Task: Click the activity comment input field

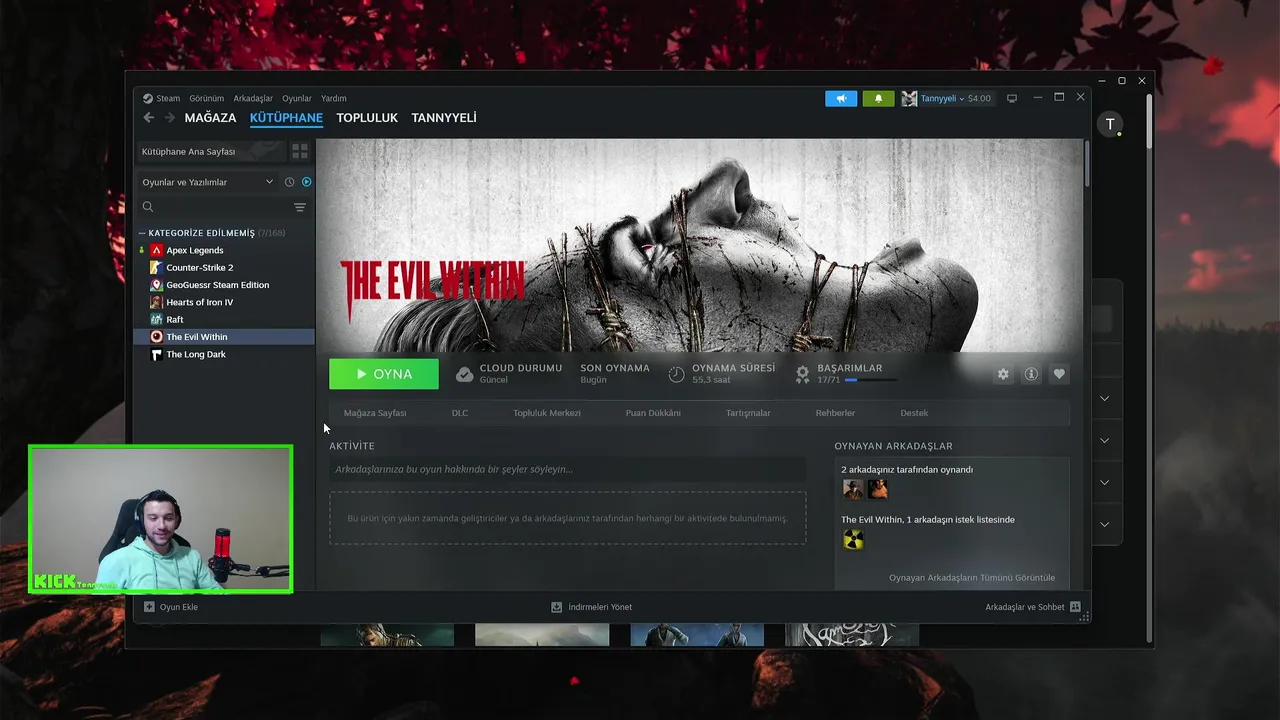Action: (567, 469)
